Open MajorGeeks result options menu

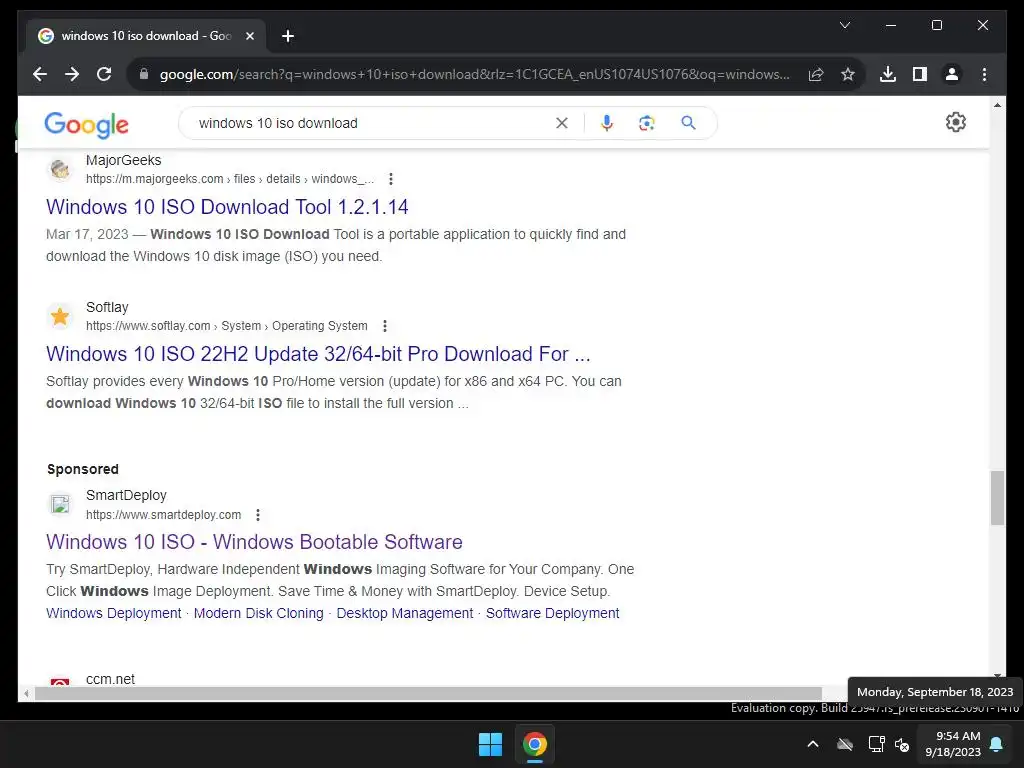(x=391, y=179)
